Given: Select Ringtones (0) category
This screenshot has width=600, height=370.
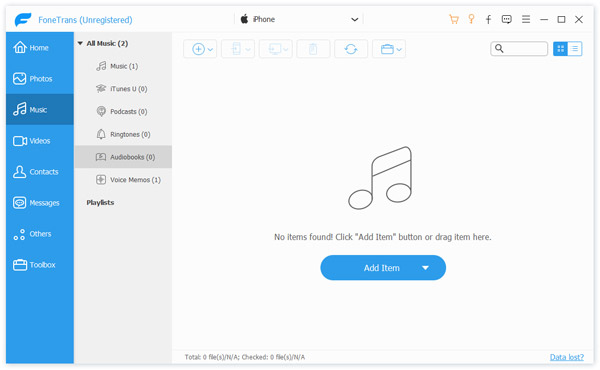Looking at the screenshot, I should [x=123, y=134].
